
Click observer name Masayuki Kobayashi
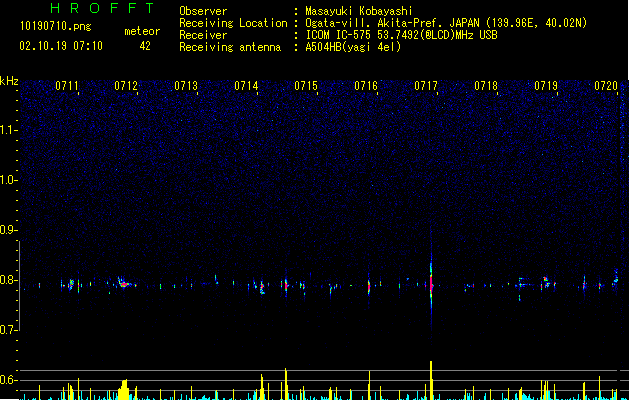click(x=359, y=11)
